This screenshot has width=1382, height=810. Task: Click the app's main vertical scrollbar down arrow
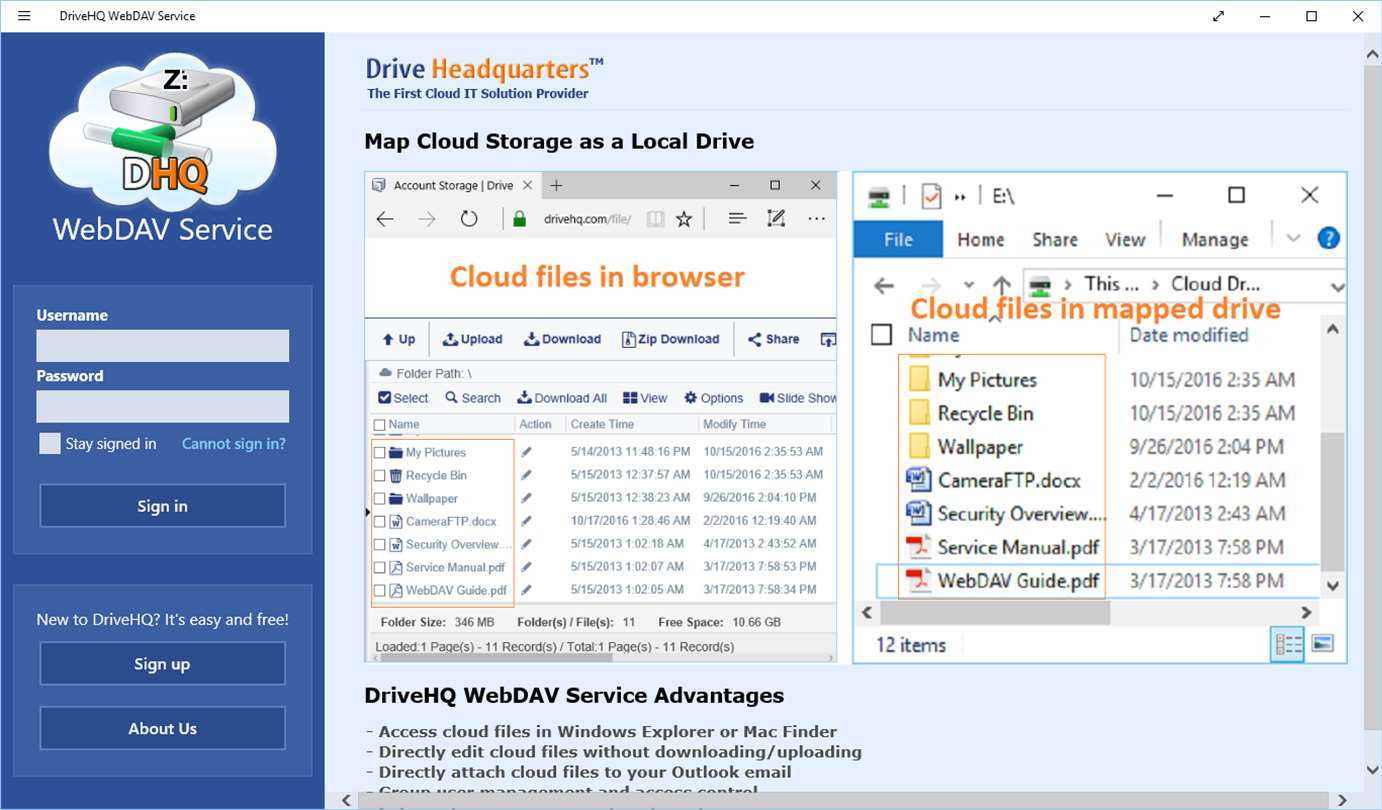click(1373, 770)
